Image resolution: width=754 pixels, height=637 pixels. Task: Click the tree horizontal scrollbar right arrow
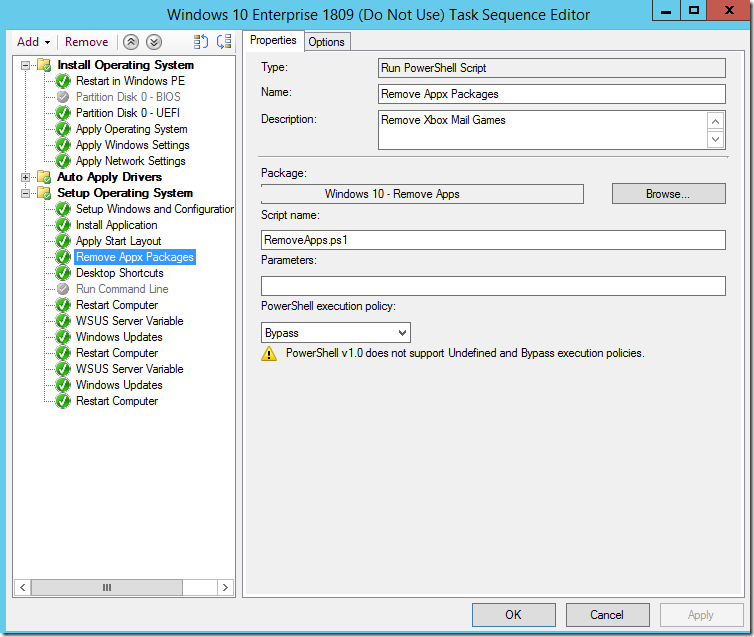[x=225, y=587]
